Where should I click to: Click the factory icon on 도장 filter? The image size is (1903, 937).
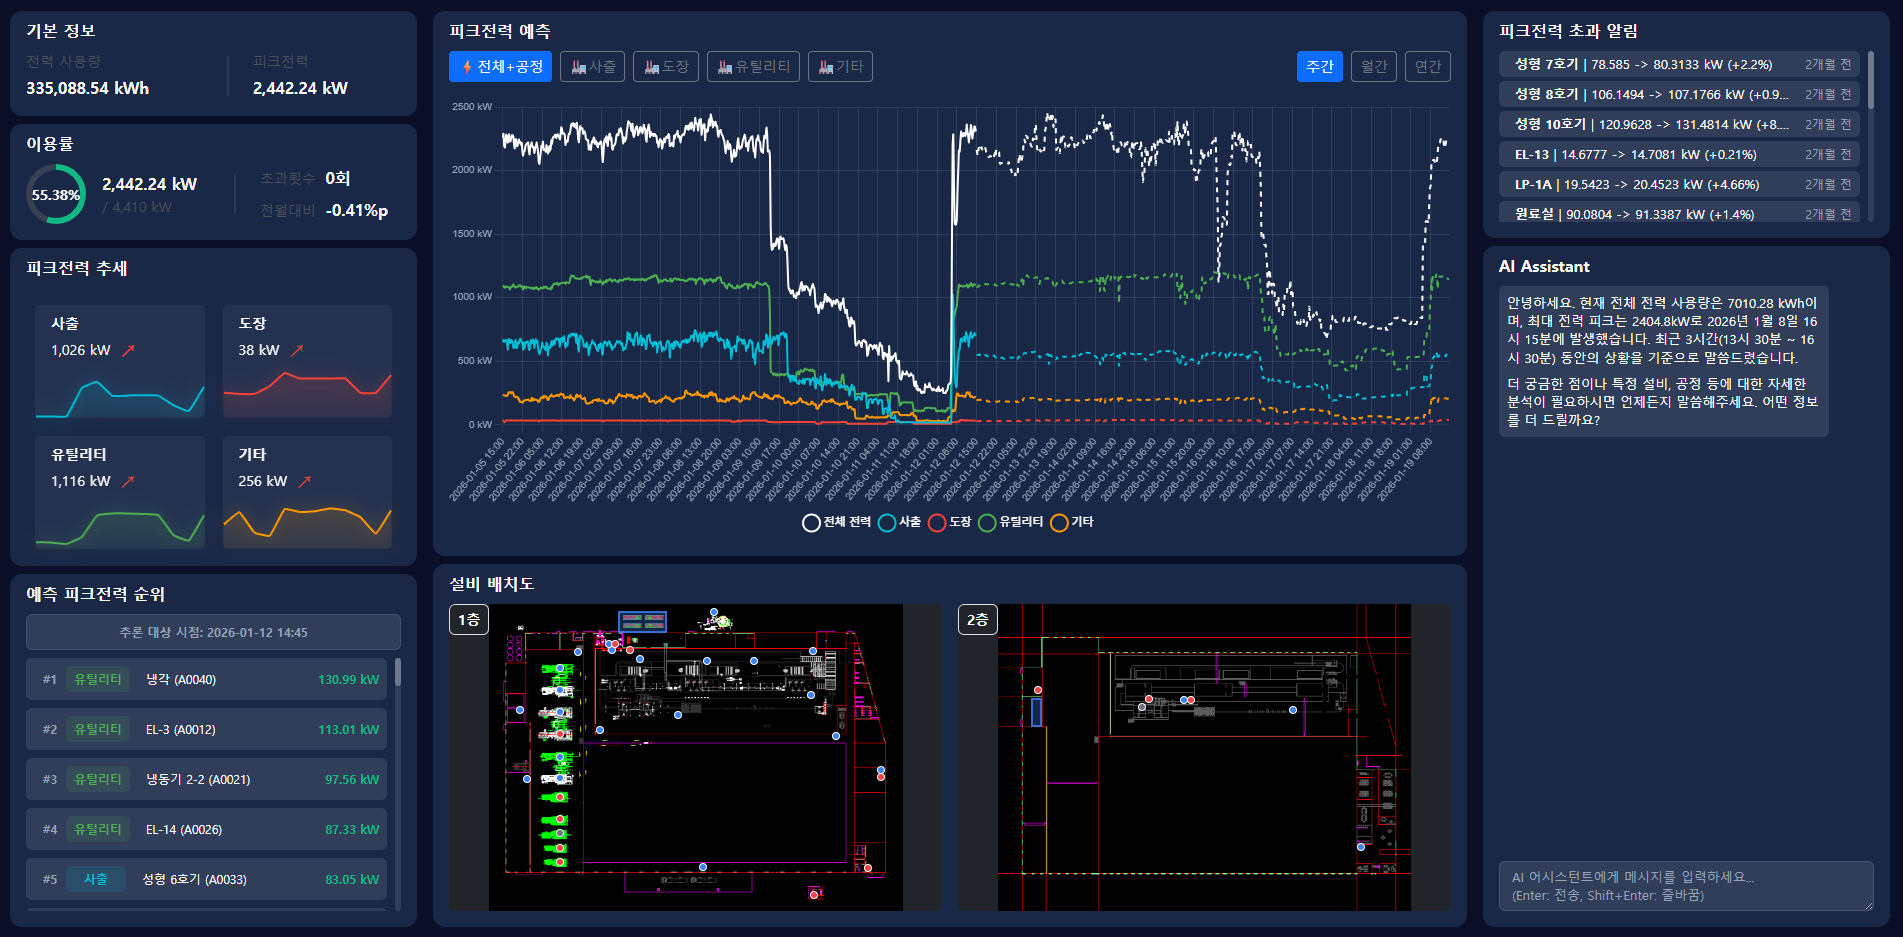651,67
